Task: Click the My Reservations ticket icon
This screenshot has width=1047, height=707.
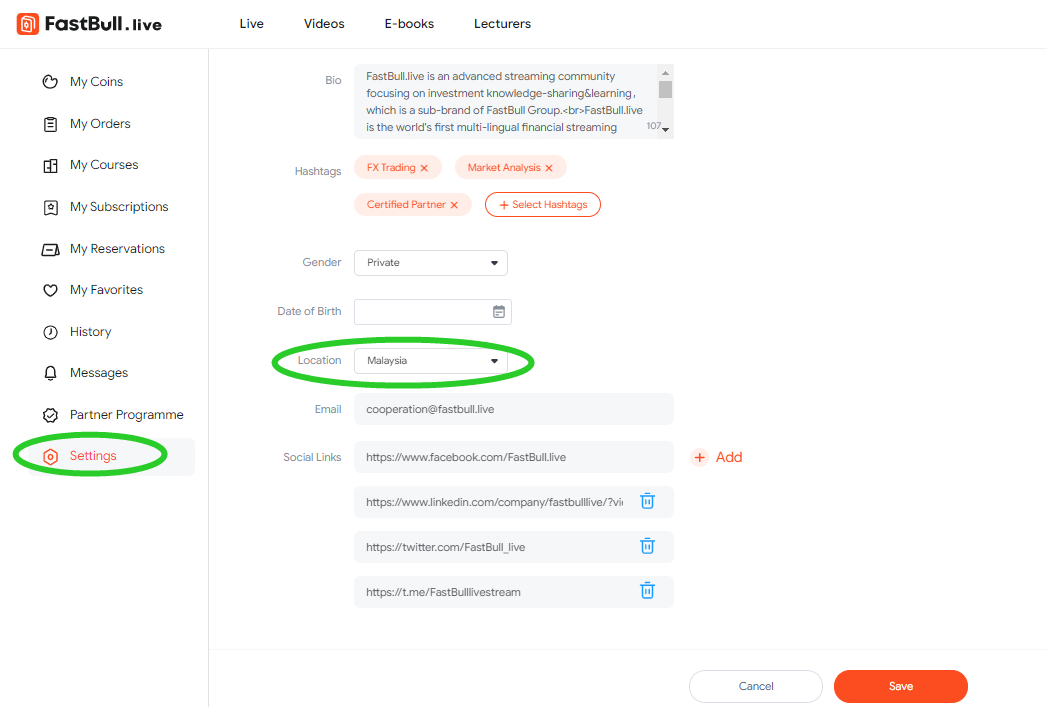Action: [x=50, y=250]
